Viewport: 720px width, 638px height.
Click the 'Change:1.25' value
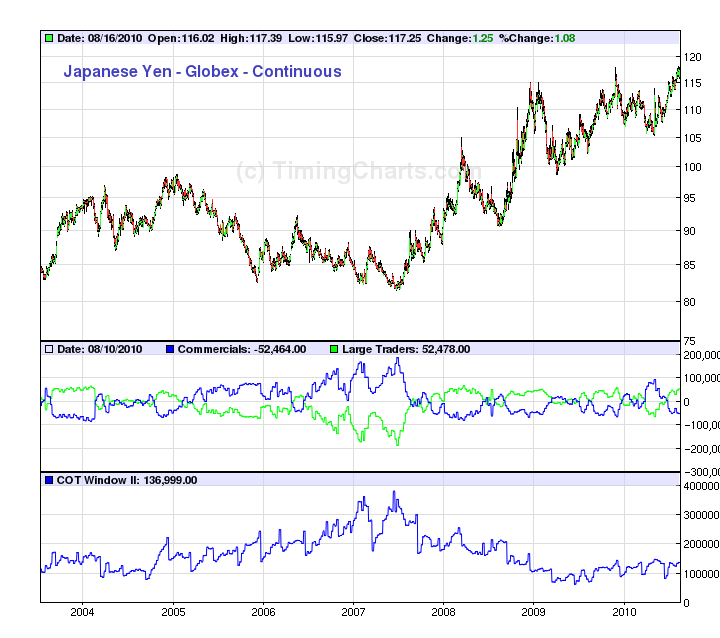pyautogui.click(x=460, y=38)
